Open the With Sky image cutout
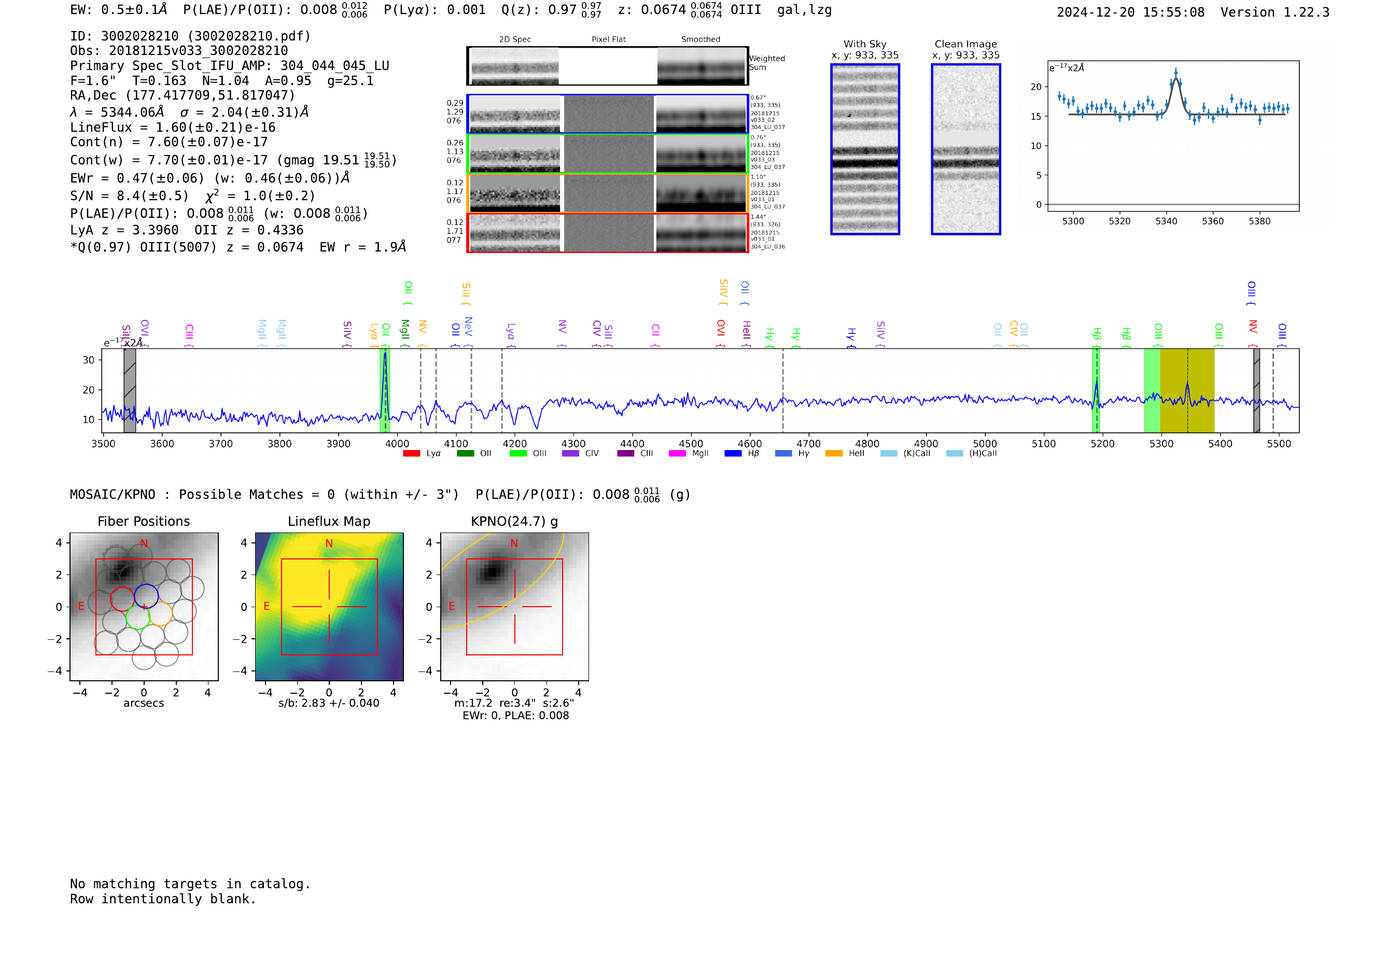Image resolution: width=1400 pixels, height=953 pixels. pyautogui.click(x=865, y=149)
